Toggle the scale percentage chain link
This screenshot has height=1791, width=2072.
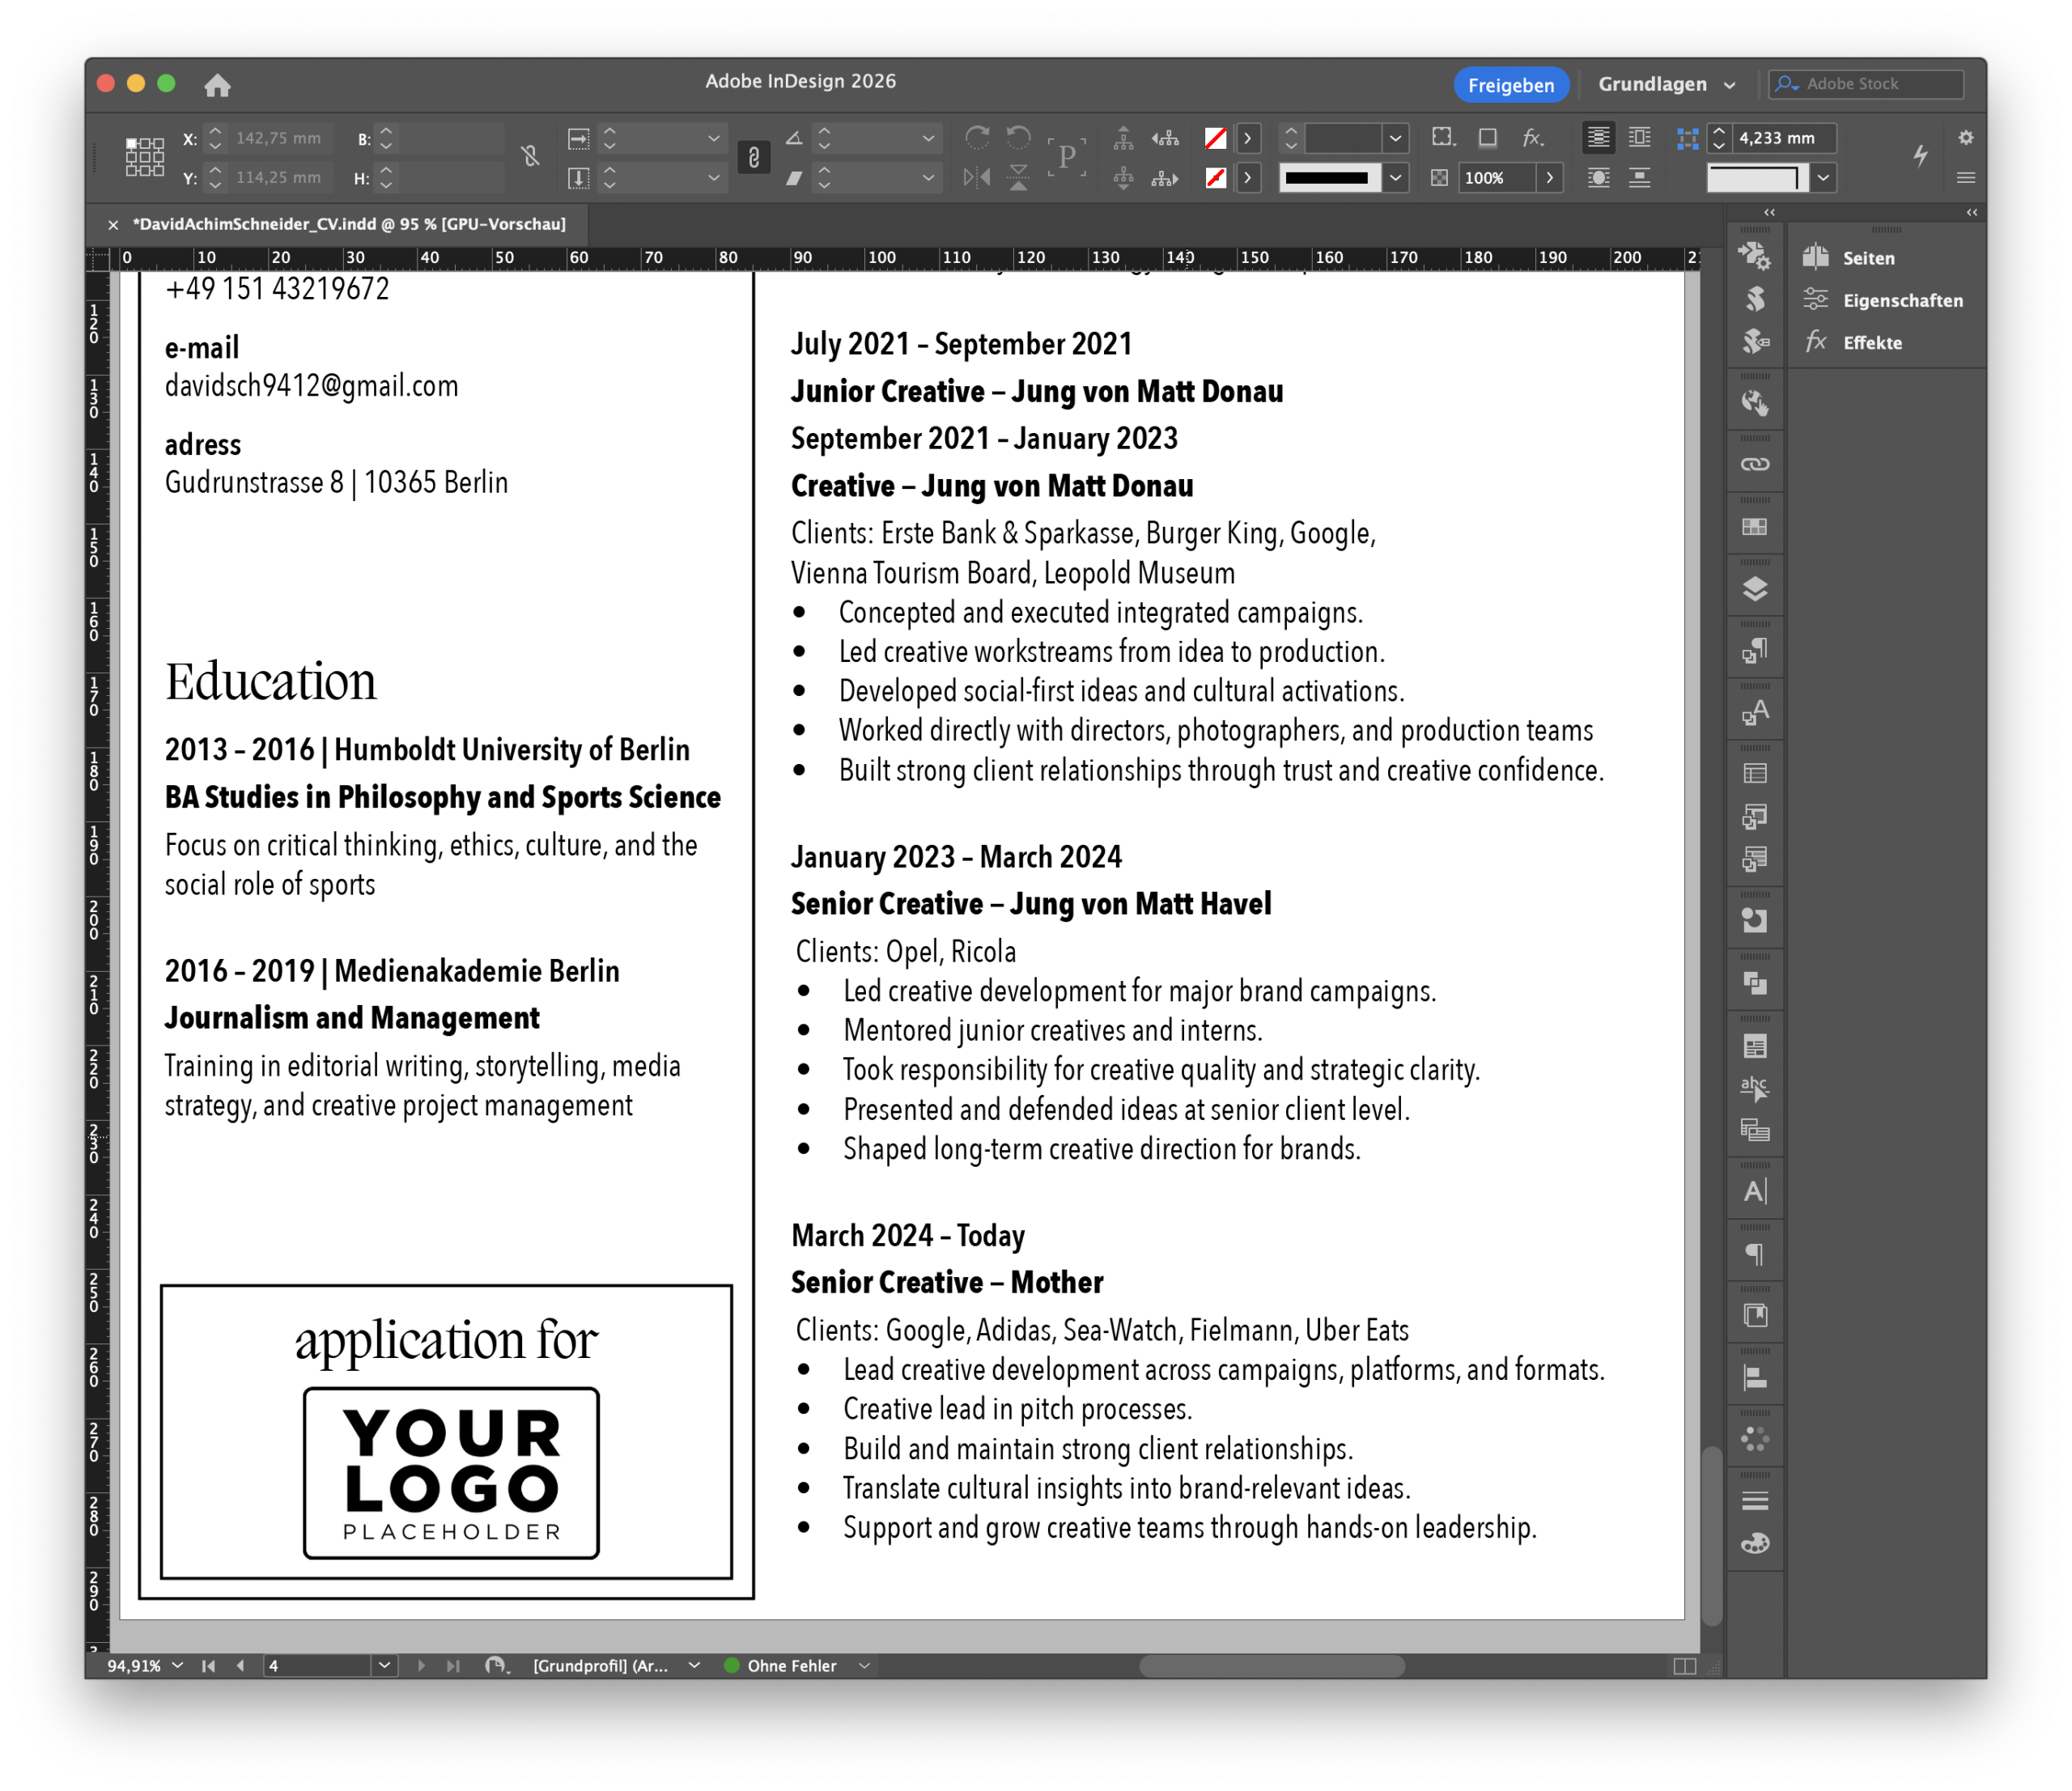click(x=753, y=157)
